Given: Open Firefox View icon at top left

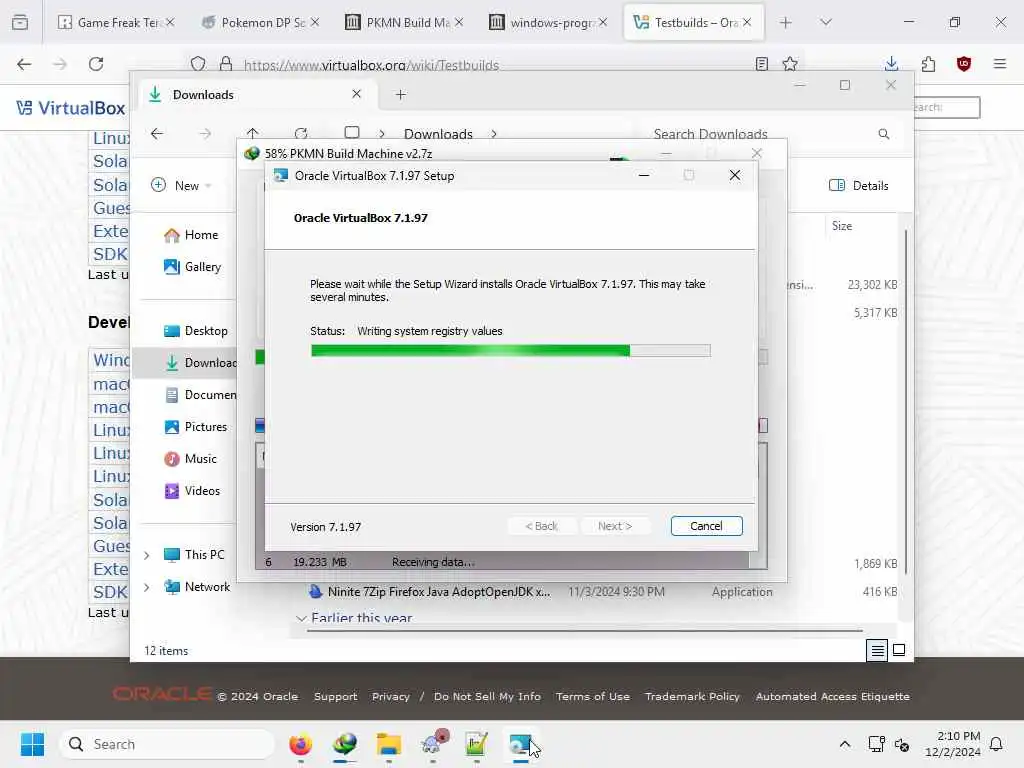Looking at the screenshot, I should click(x=20, y=22).
